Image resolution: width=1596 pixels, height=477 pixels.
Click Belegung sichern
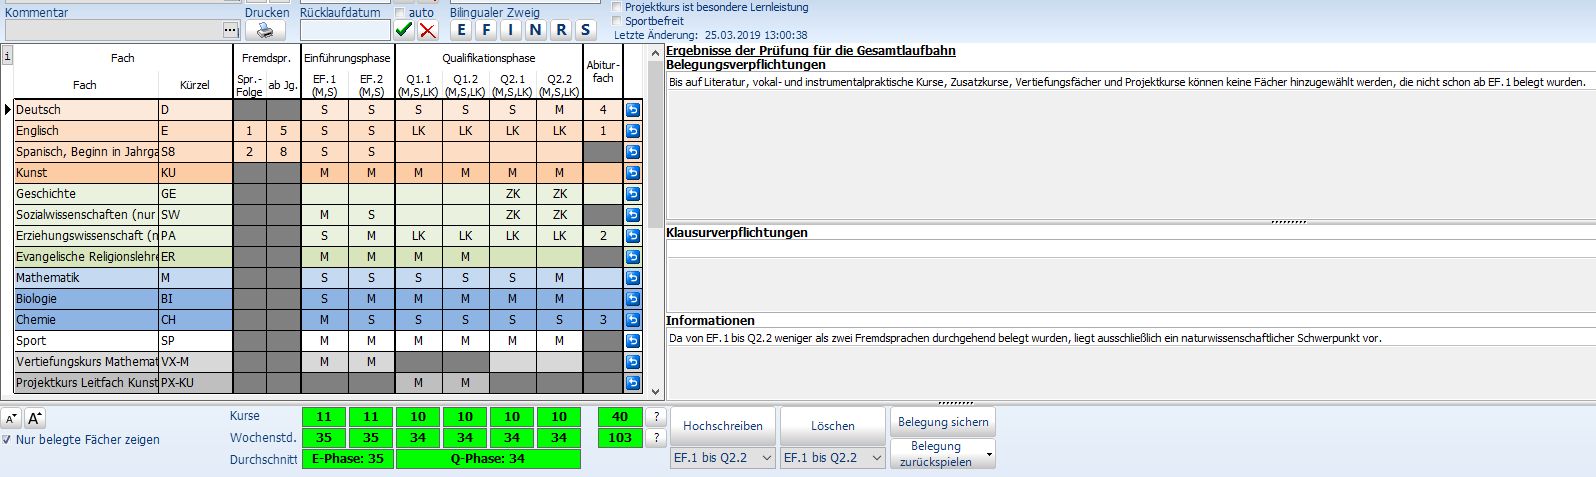click(943, 422)
